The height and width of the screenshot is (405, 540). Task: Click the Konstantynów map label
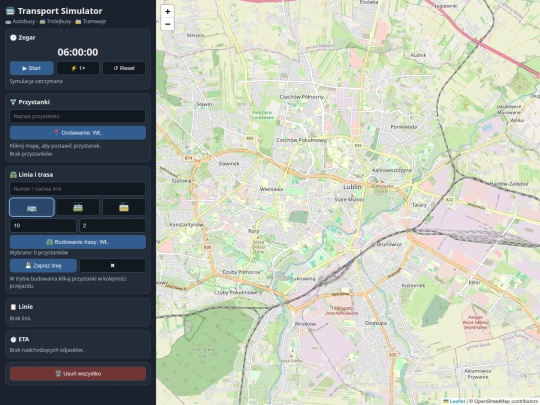coord(186,225)
